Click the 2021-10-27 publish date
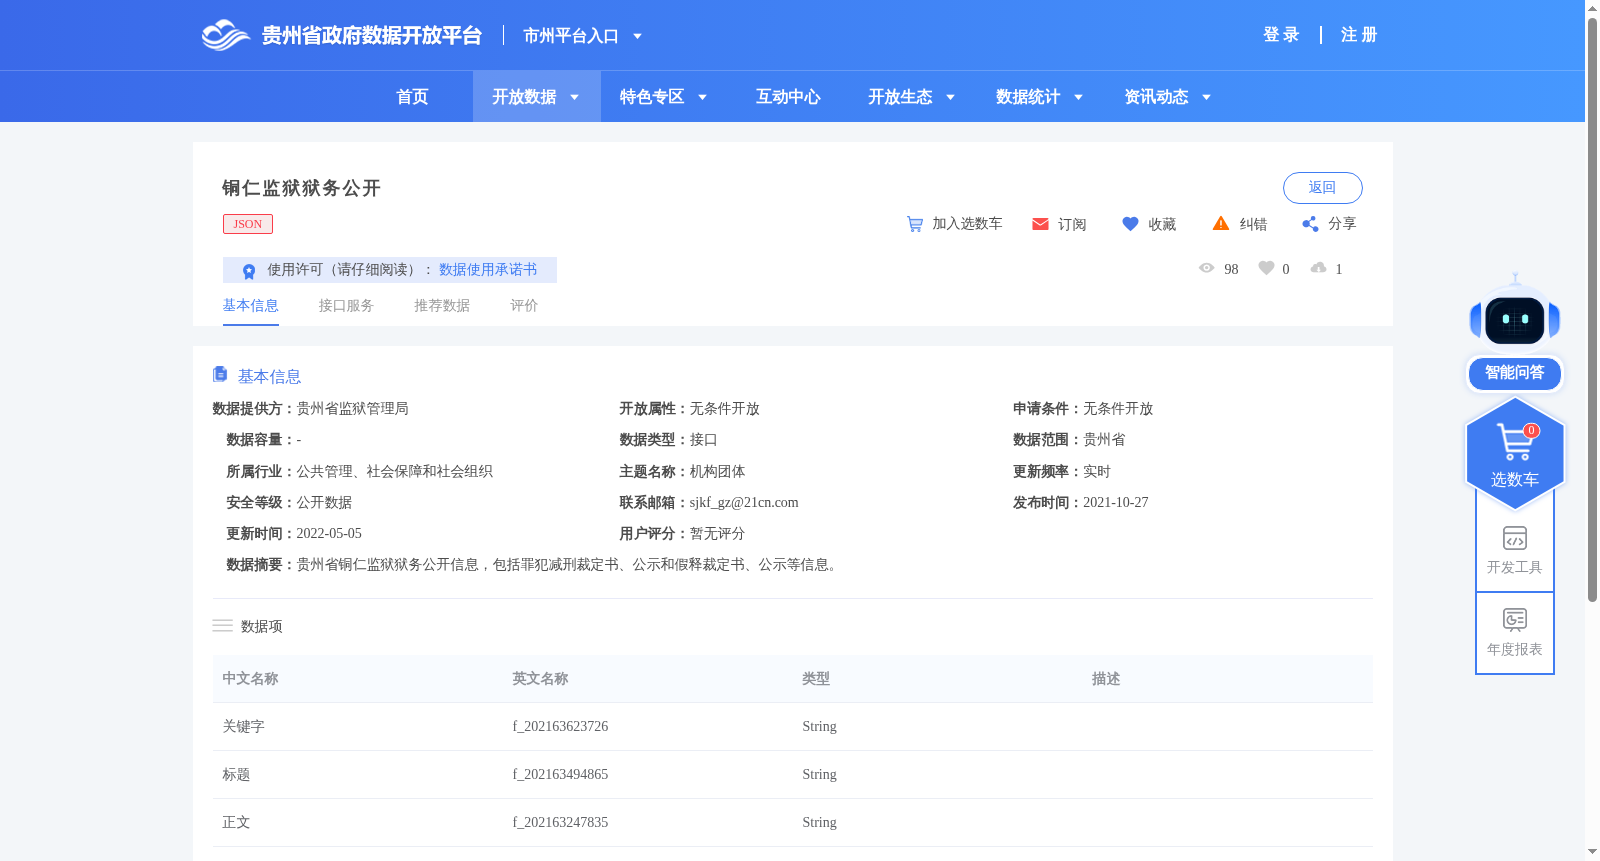The height and width of the screenshot is (861, 1600). (1115, 503)
